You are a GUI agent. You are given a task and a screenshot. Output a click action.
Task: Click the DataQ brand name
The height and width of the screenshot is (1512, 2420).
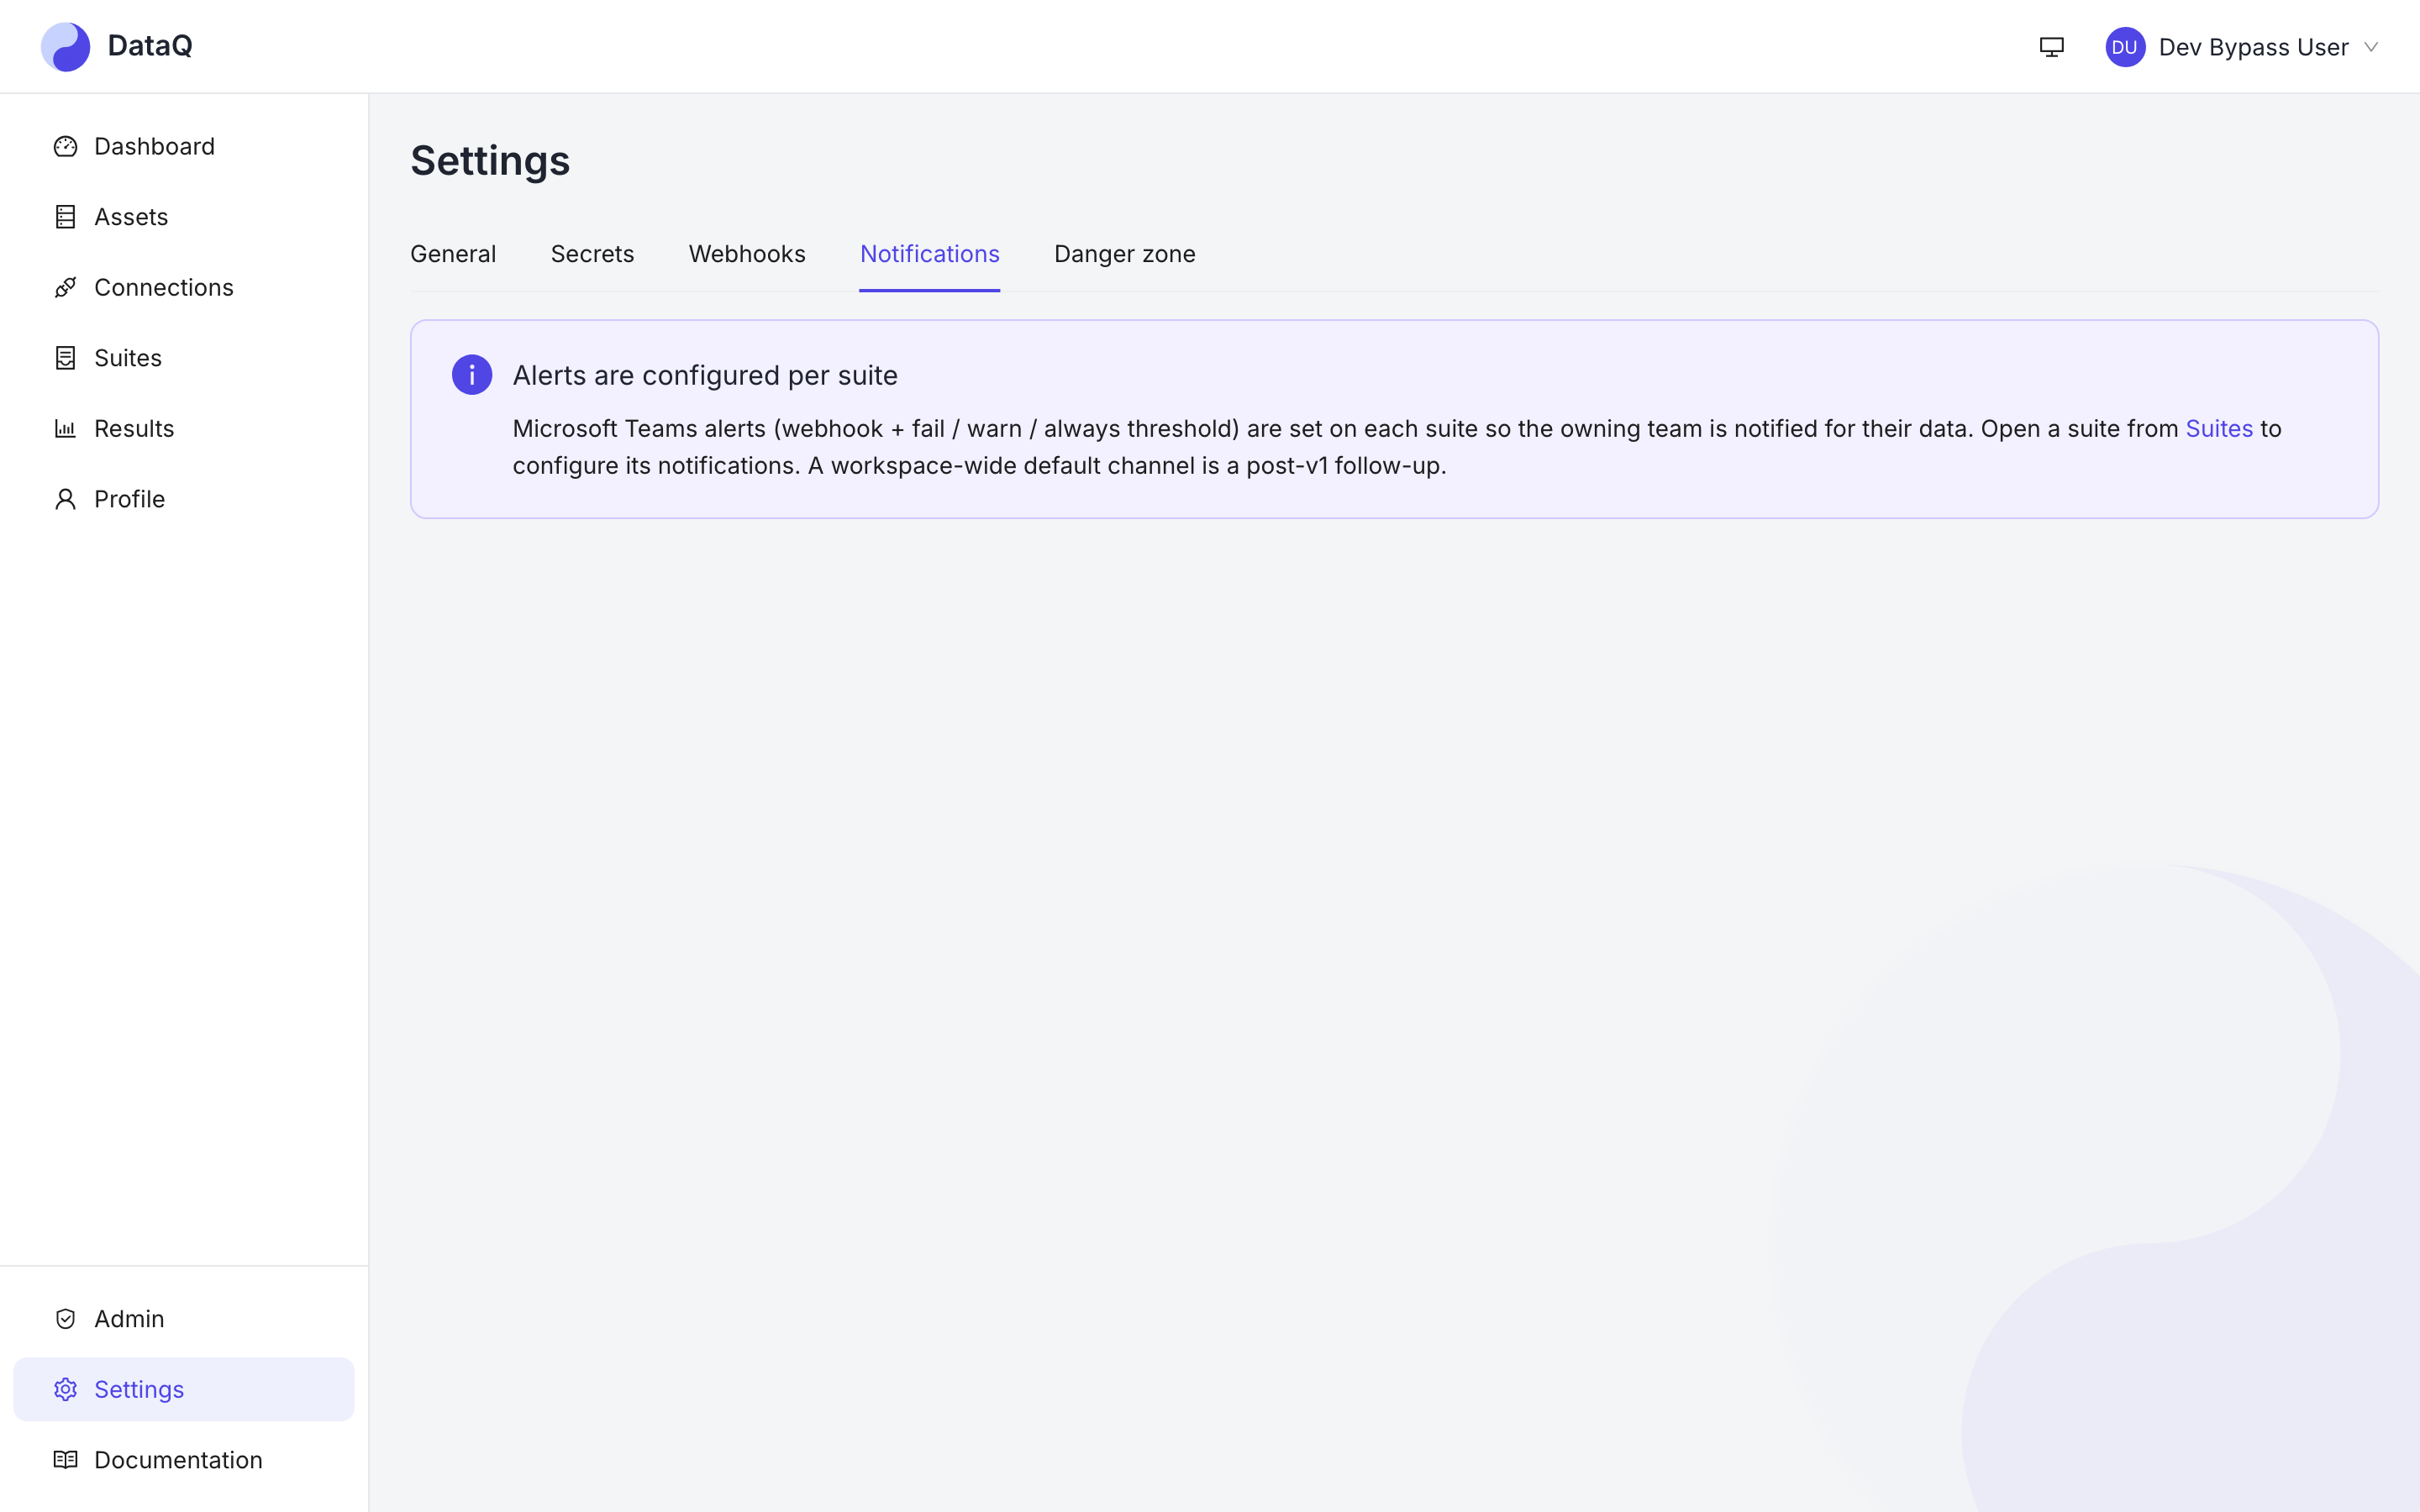coord(150,46)
